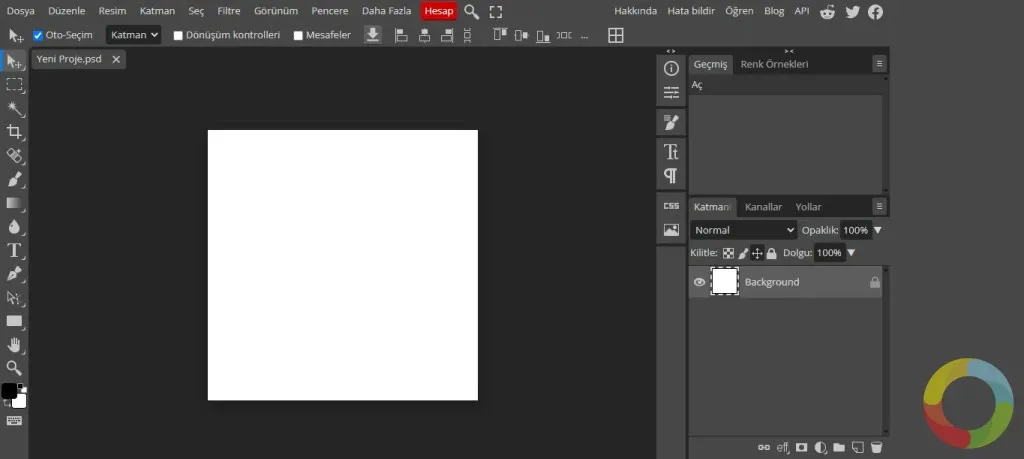Open the Info panel icon
This screenshot has width=1024, height=459.
pyautogui.click(x=671, y=69)
